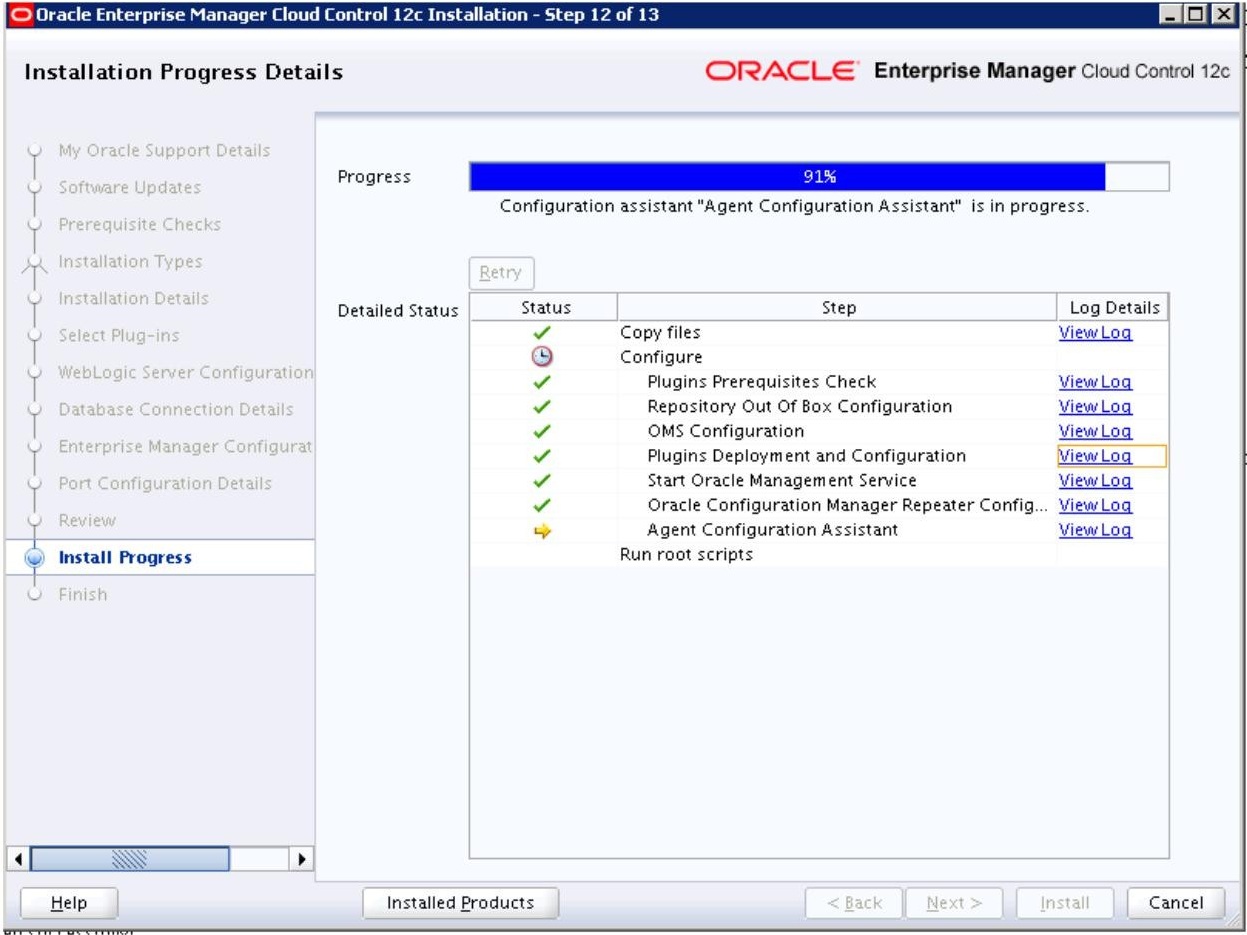Click the Plugins Prerequisites Check step text
1247x935 pixels.
(x=762, y=382)
